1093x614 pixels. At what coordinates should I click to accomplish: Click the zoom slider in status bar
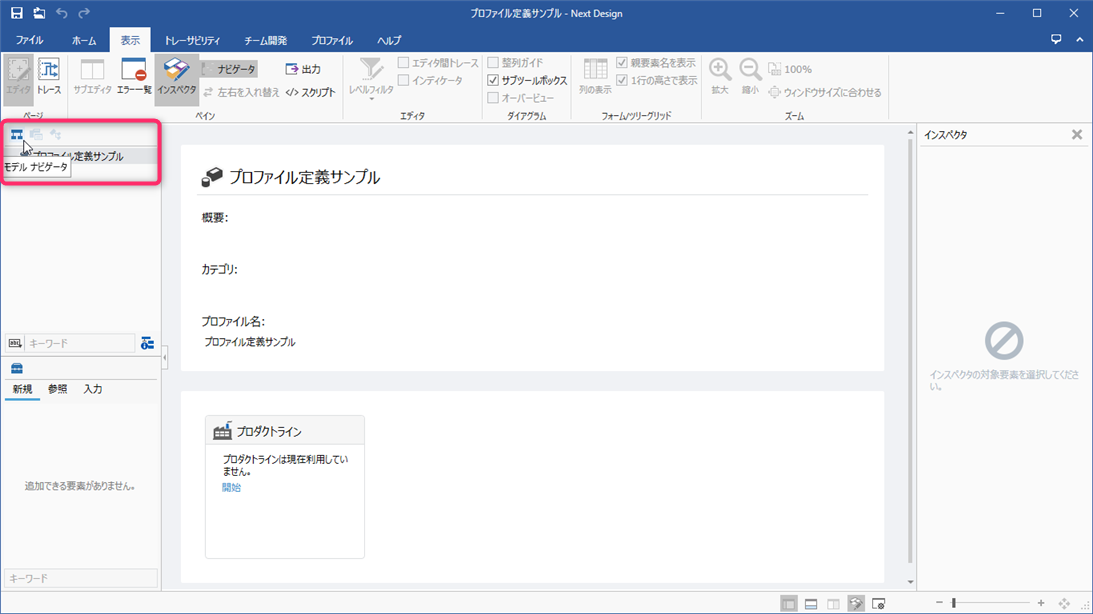954,603
